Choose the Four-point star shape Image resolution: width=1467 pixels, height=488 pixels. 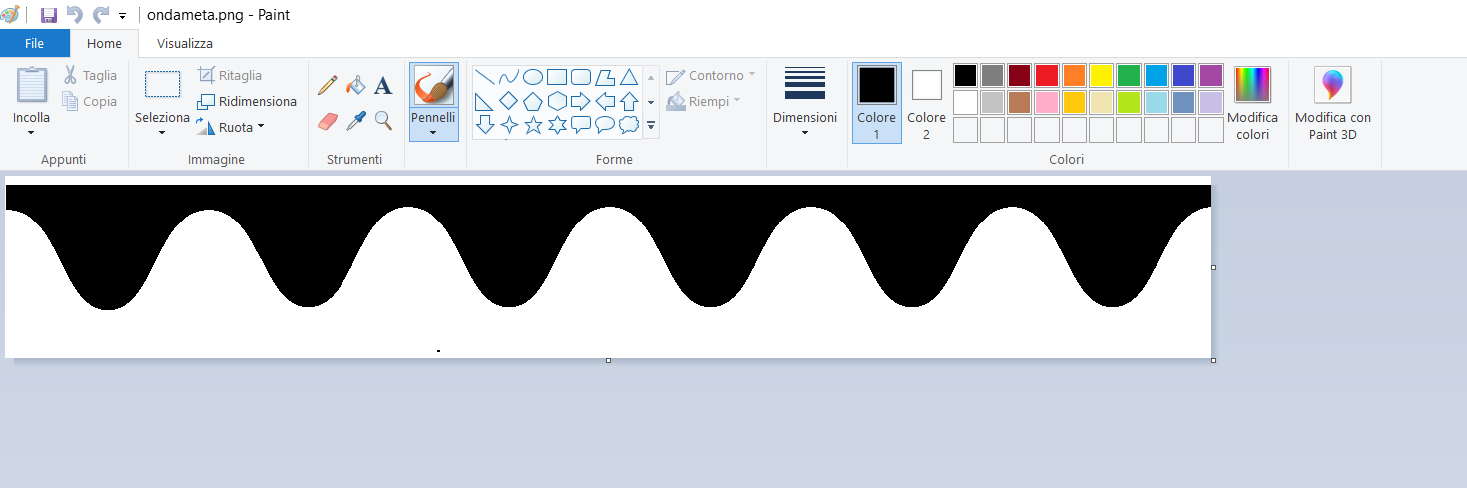[x=509, y=125]
